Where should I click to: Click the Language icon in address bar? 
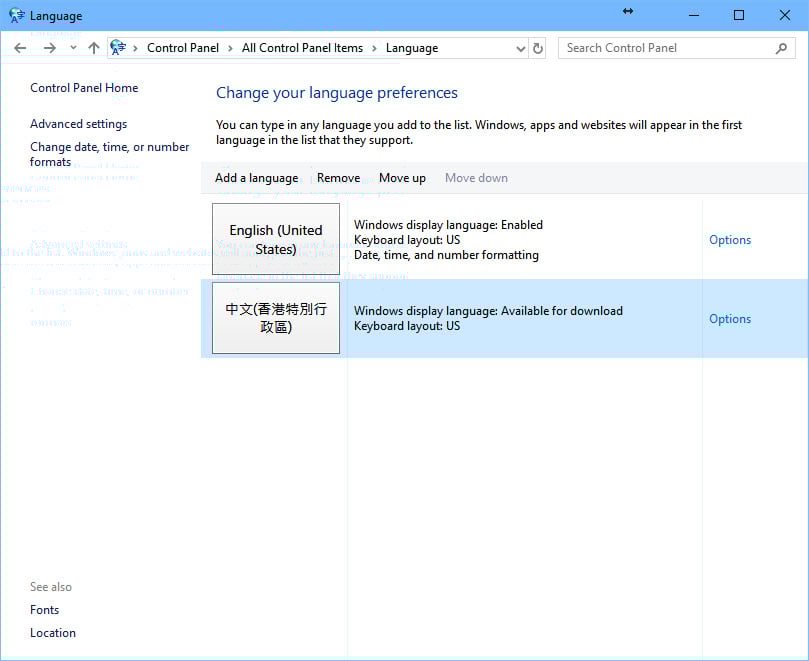(118, 47)
